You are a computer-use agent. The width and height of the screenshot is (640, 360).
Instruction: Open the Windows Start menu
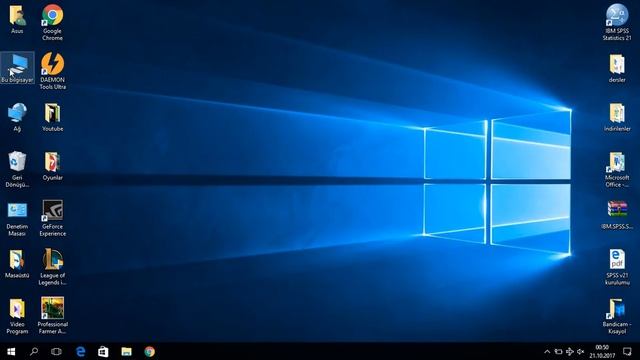click(11, 351)
